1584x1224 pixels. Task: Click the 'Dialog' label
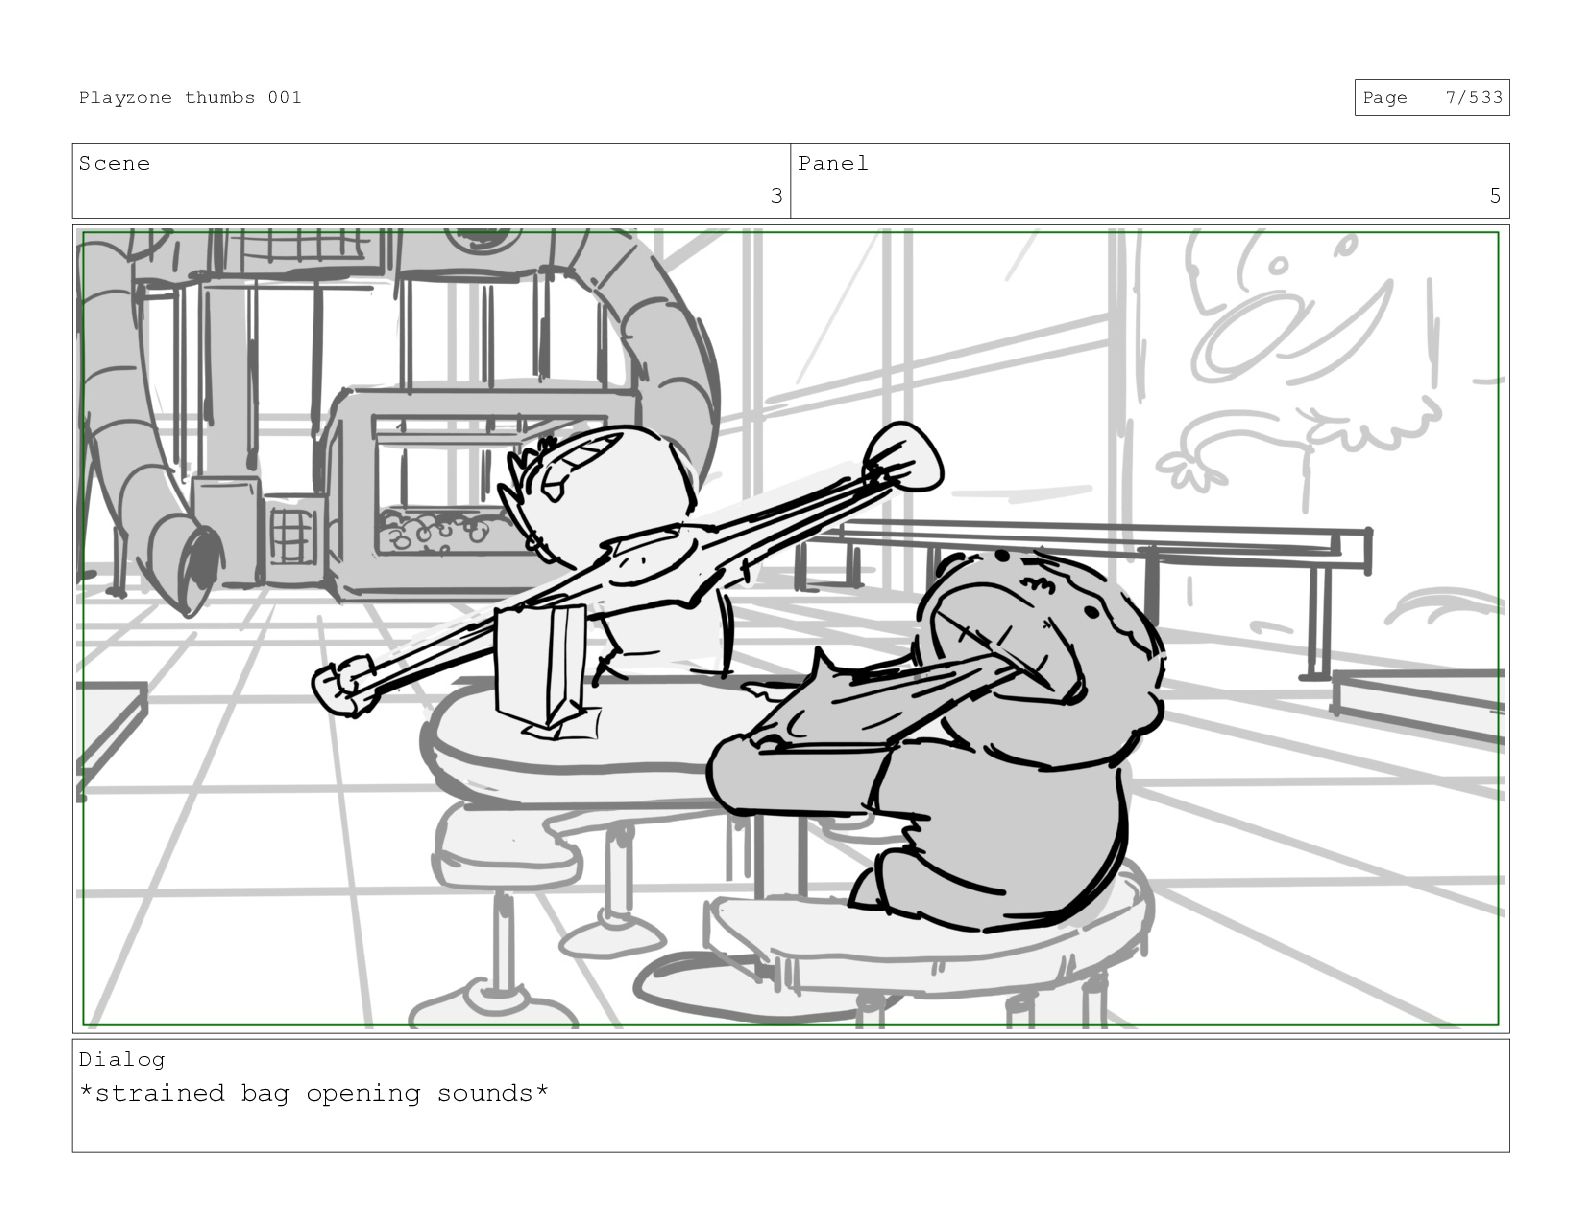pos(122,1059)
